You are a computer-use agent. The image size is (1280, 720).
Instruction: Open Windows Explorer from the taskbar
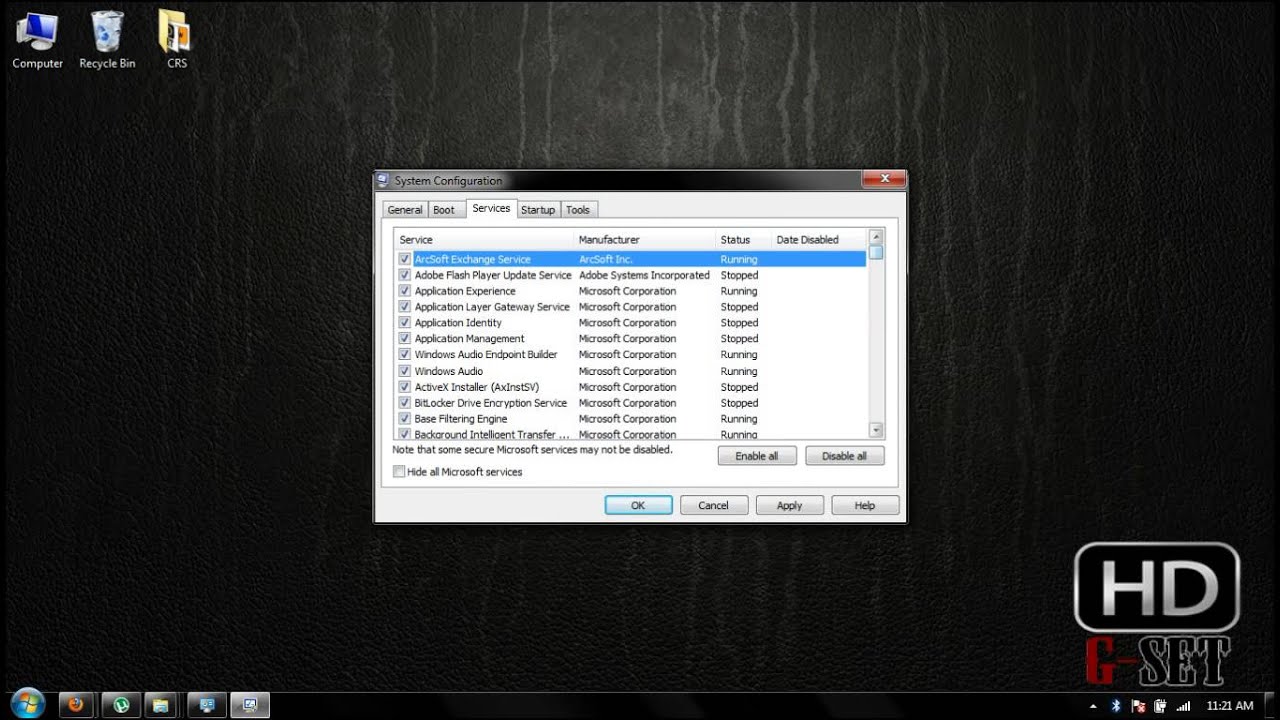163,705
